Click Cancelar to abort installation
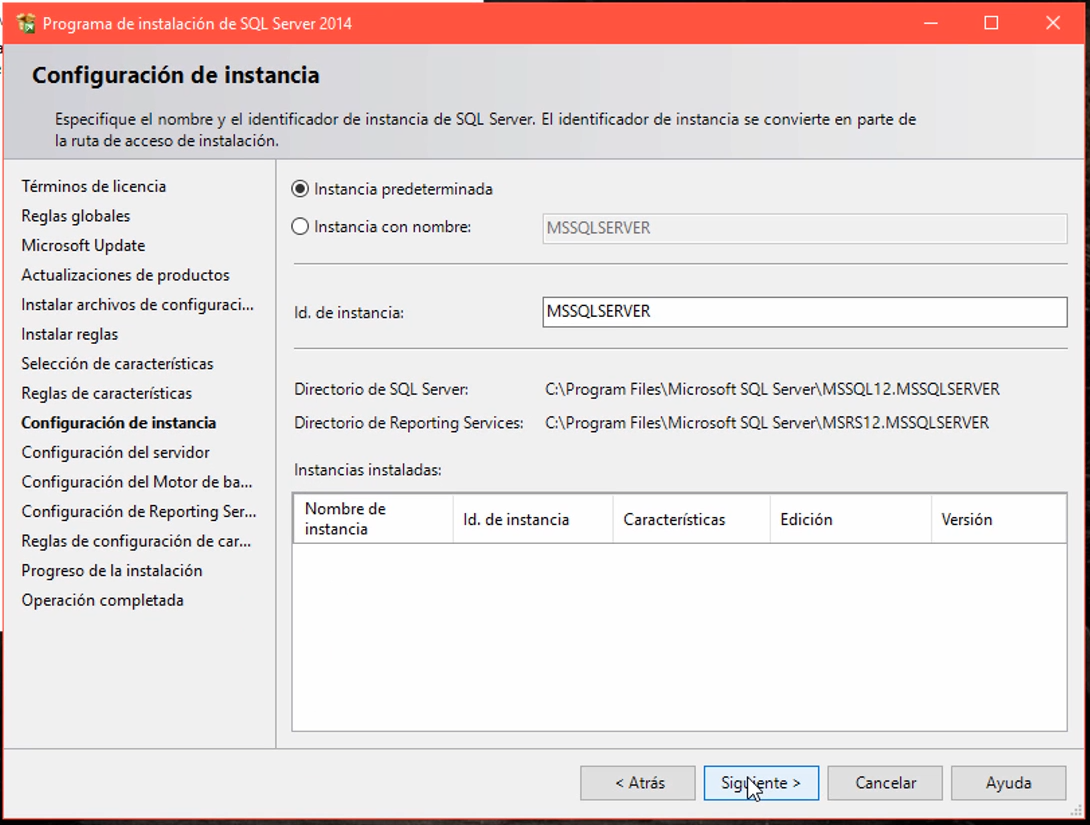 point(884,783)
